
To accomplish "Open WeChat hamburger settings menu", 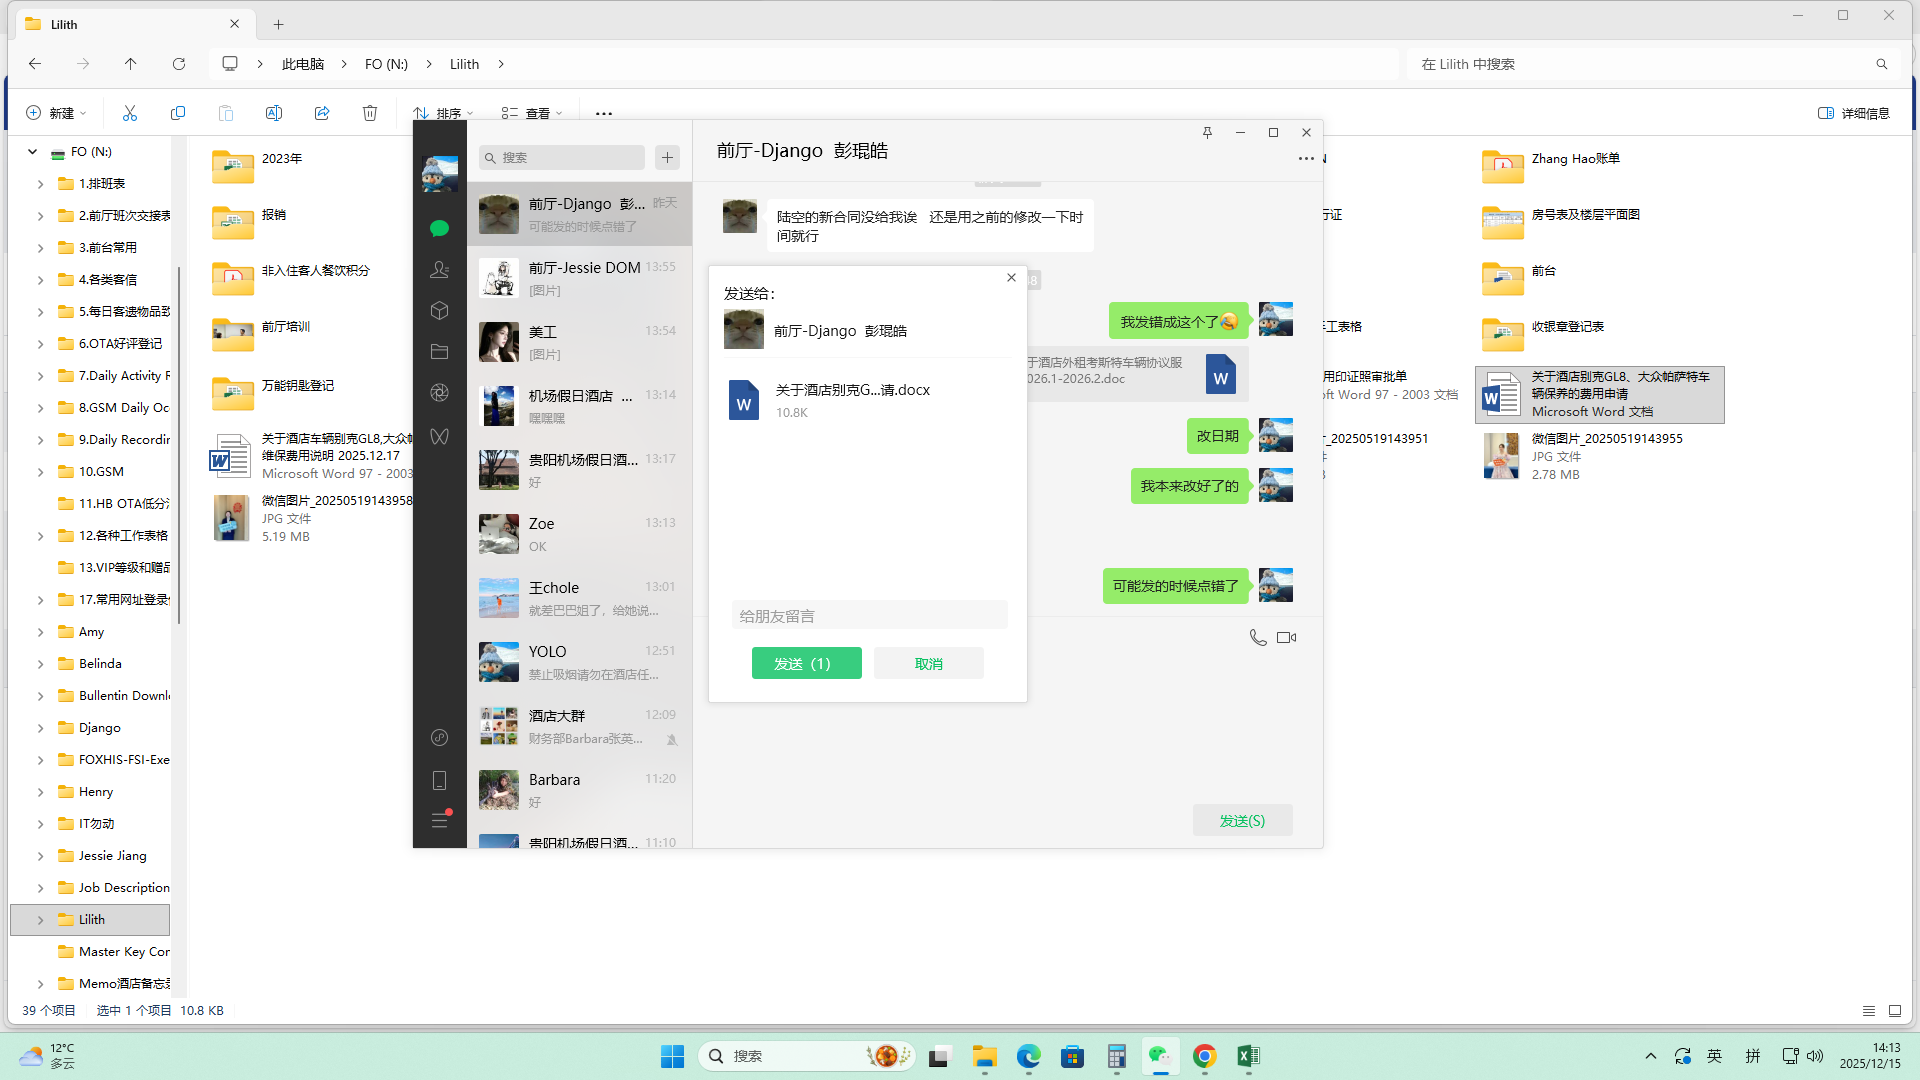I will pos(439,820).
